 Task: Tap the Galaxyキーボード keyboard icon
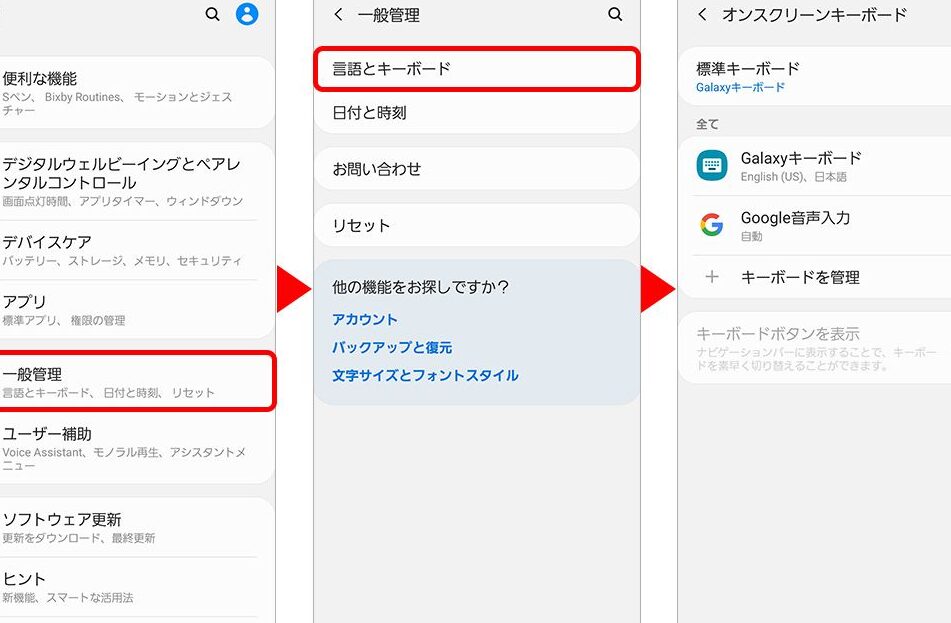[712, 166]
